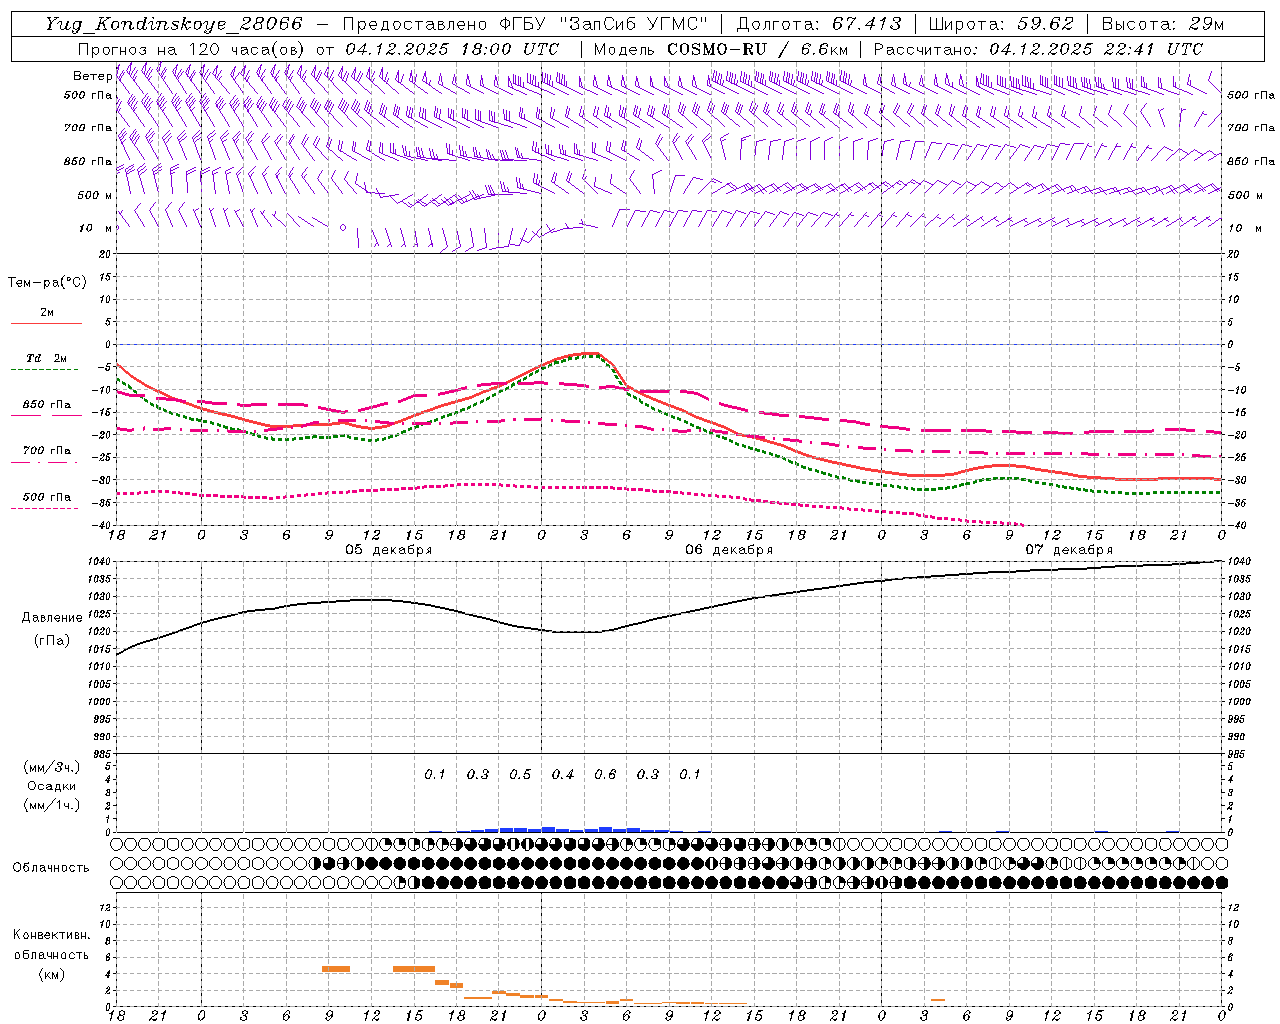This screenshot has height=1024, width=1280.
Task: Click the 700 гПа entry in temperature legend
Action: (47, 451)
